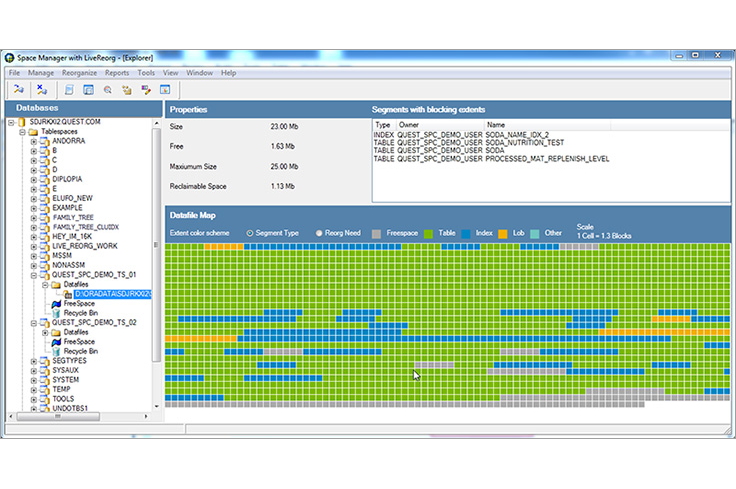Viewport: 736px width, 489px height.
Task: Click the color palette pencil toolbar icon
Action: click(x=146, y=90)
